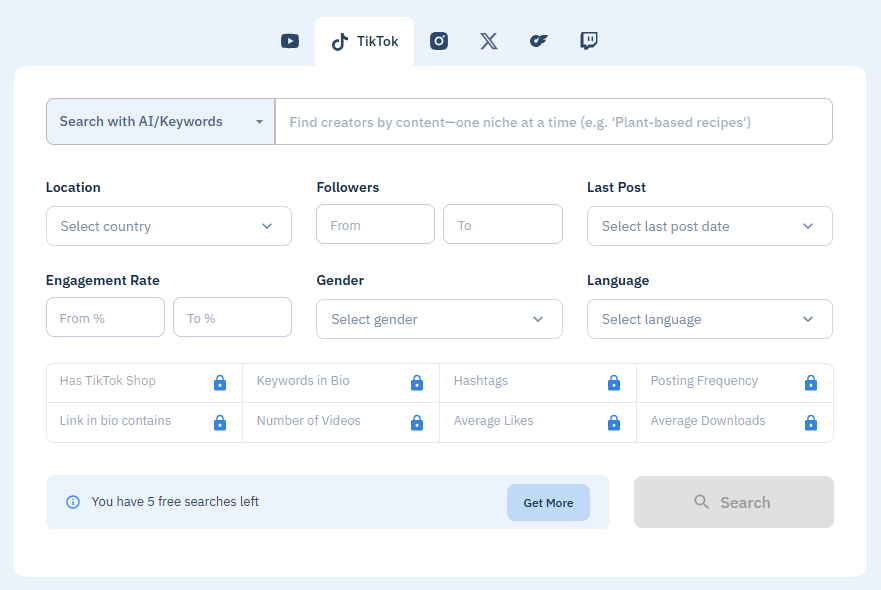Click the lock icon beside Has TikTok Shop
This screenshot has height=590, width=881.
click(220, 383)
